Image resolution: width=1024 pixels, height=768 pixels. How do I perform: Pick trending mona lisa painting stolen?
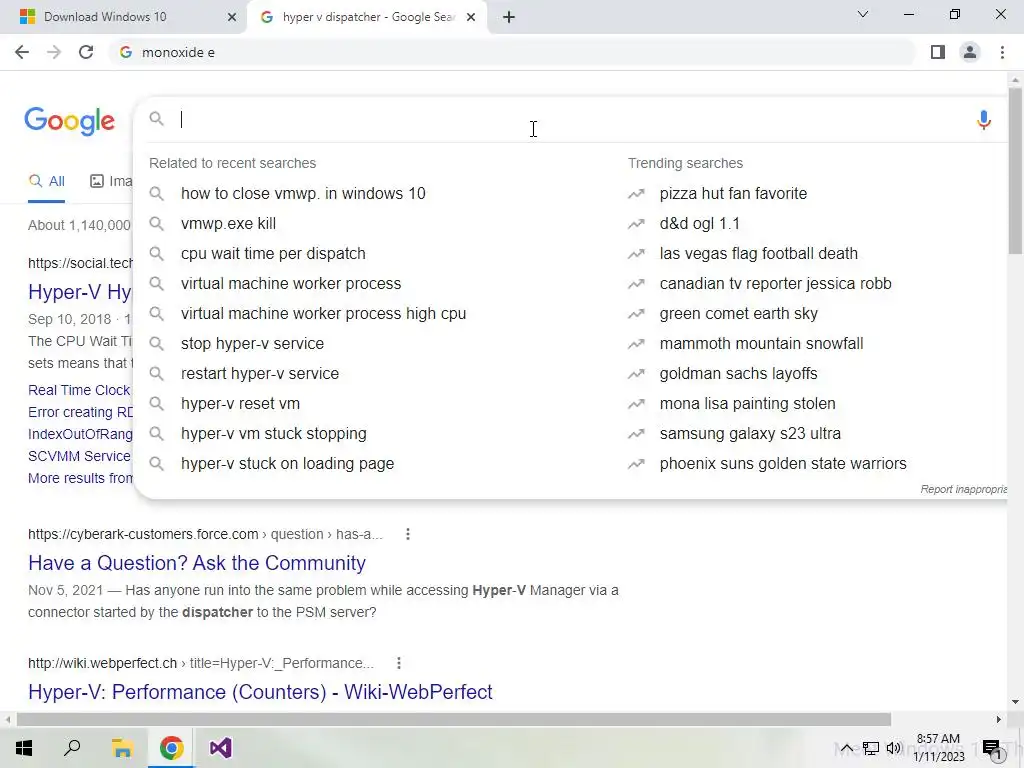point(747,404)
